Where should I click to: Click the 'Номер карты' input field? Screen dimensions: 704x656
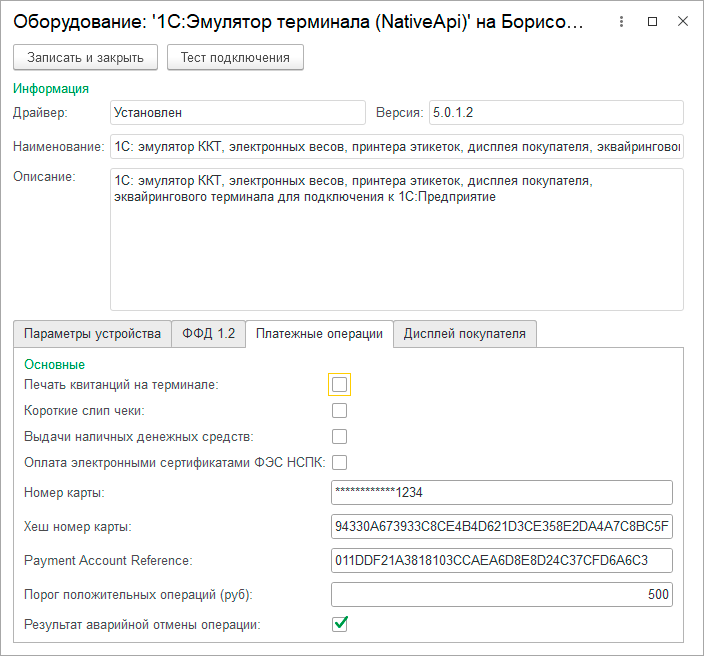(x=502, y=493)
